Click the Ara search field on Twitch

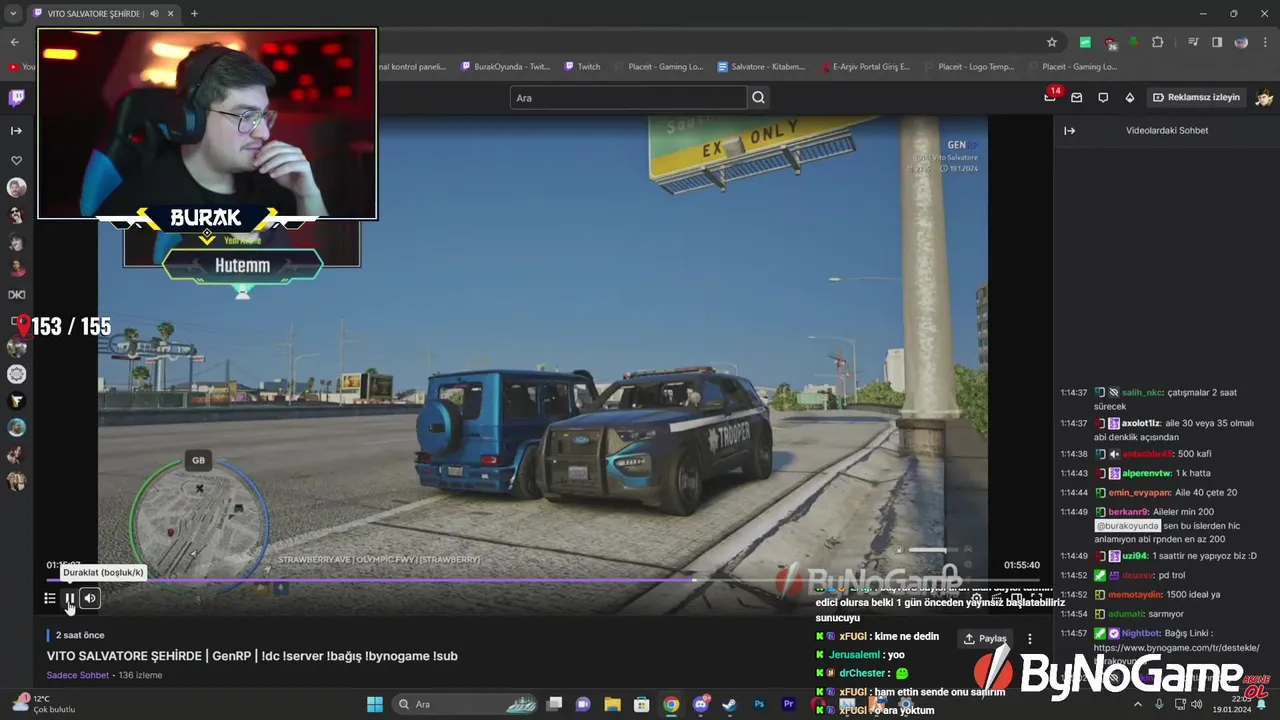[628, 97]
